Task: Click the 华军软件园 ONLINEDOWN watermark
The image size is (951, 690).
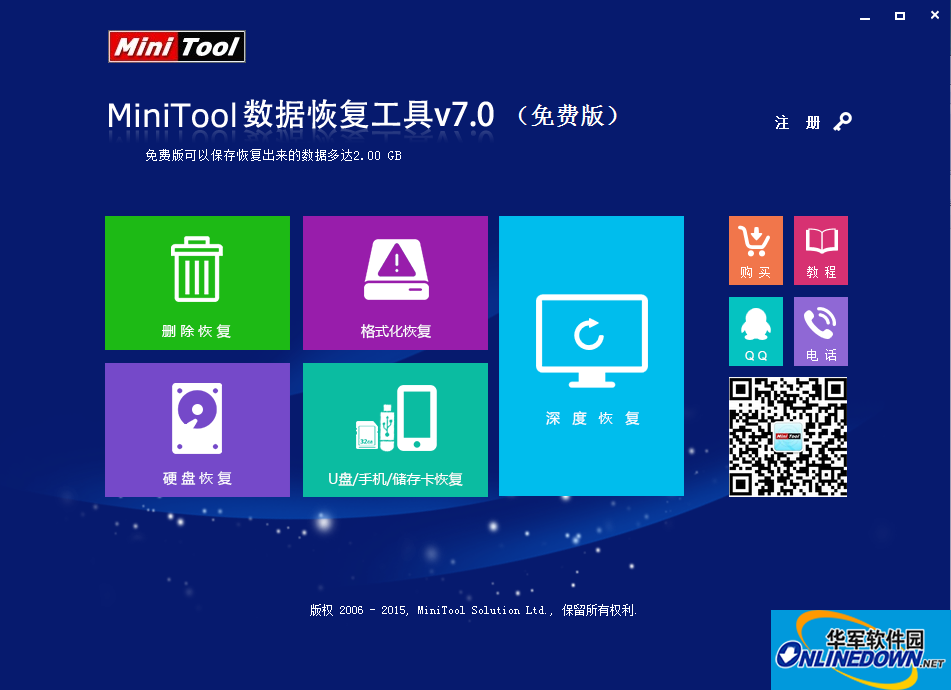Action: point(860,650)
